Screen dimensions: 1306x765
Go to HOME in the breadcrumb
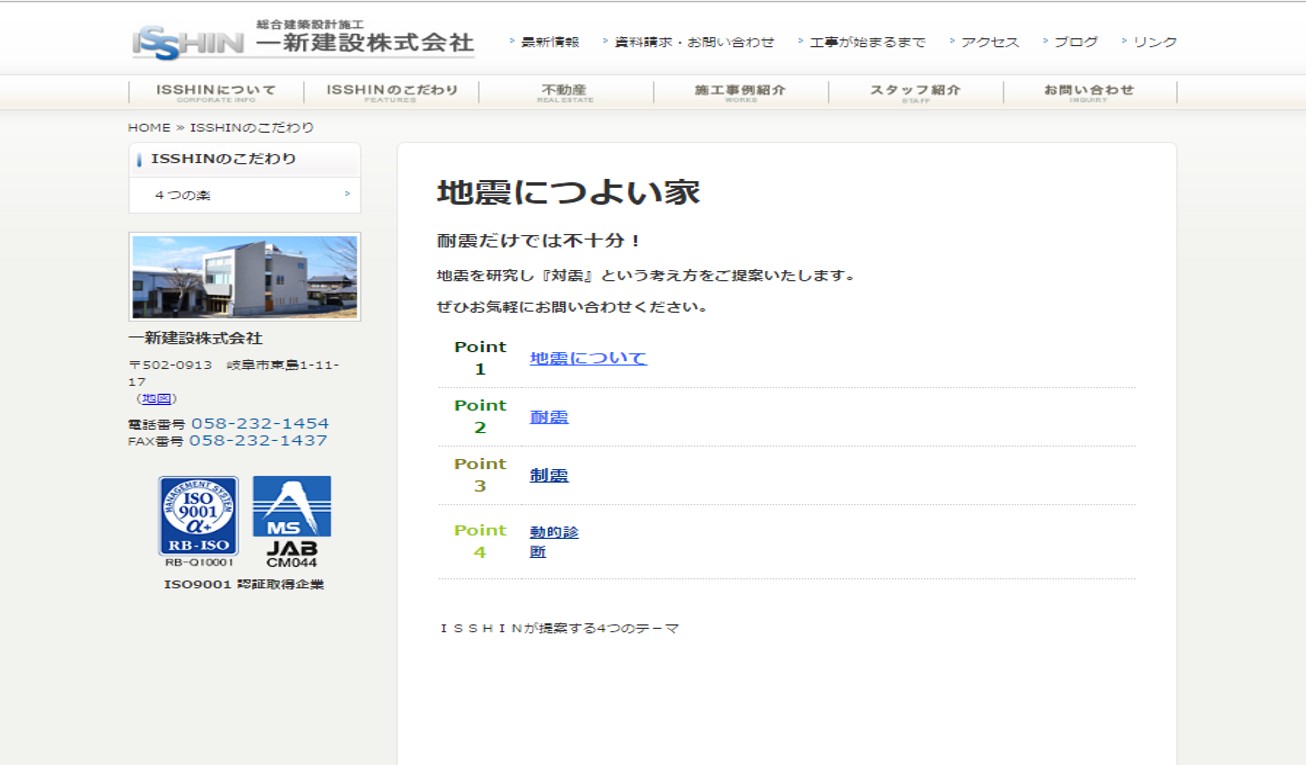pos(149,127)
